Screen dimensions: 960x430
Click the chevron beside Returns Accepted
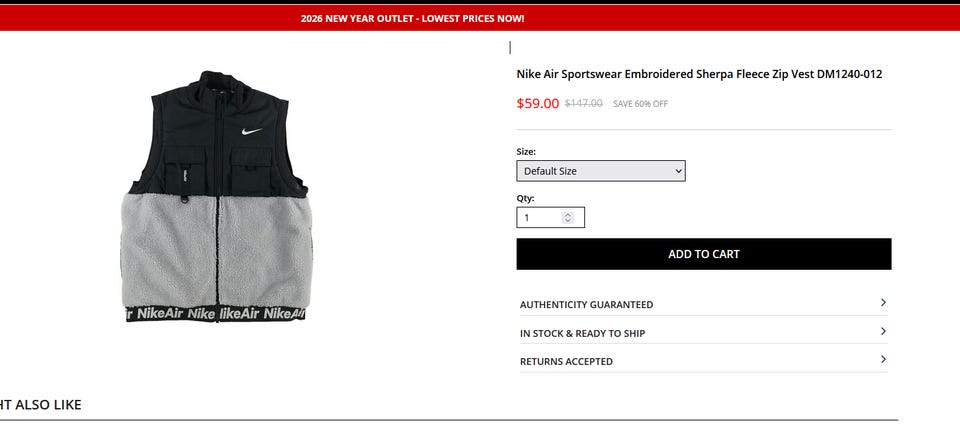click(883, 360)
